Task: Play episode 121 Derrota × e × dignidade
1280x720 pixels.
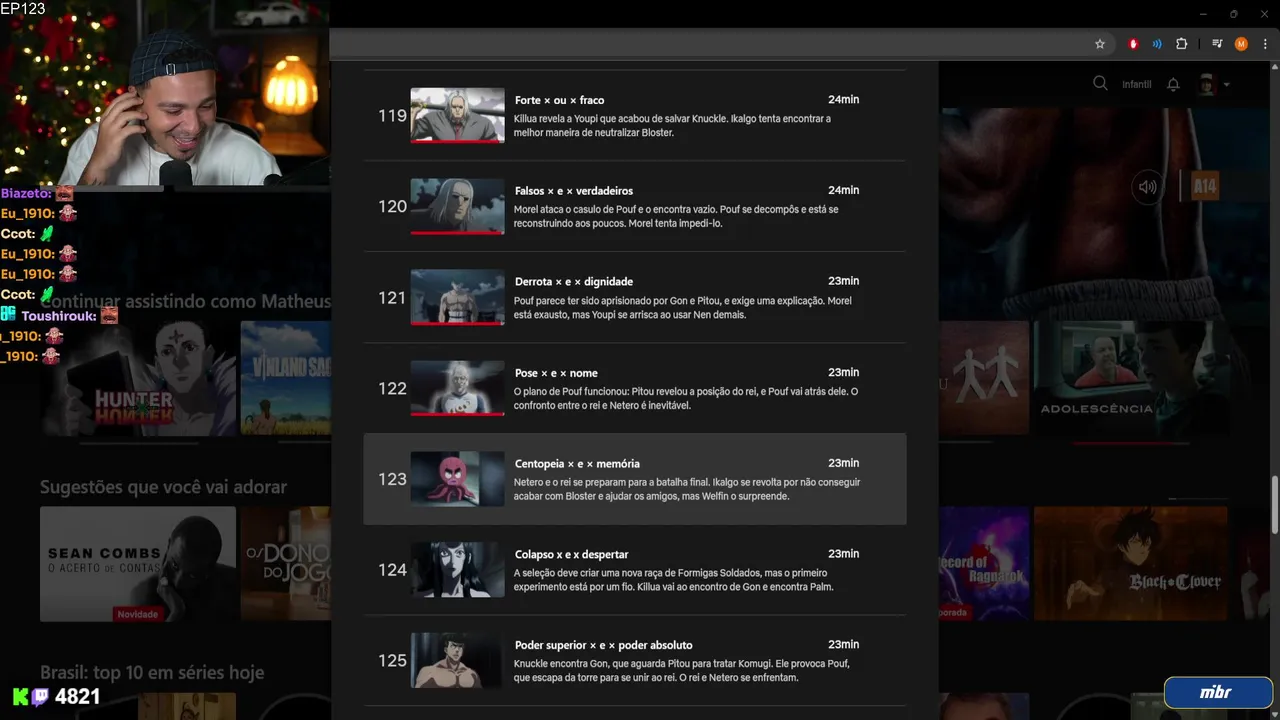Action: pos(635,297)
